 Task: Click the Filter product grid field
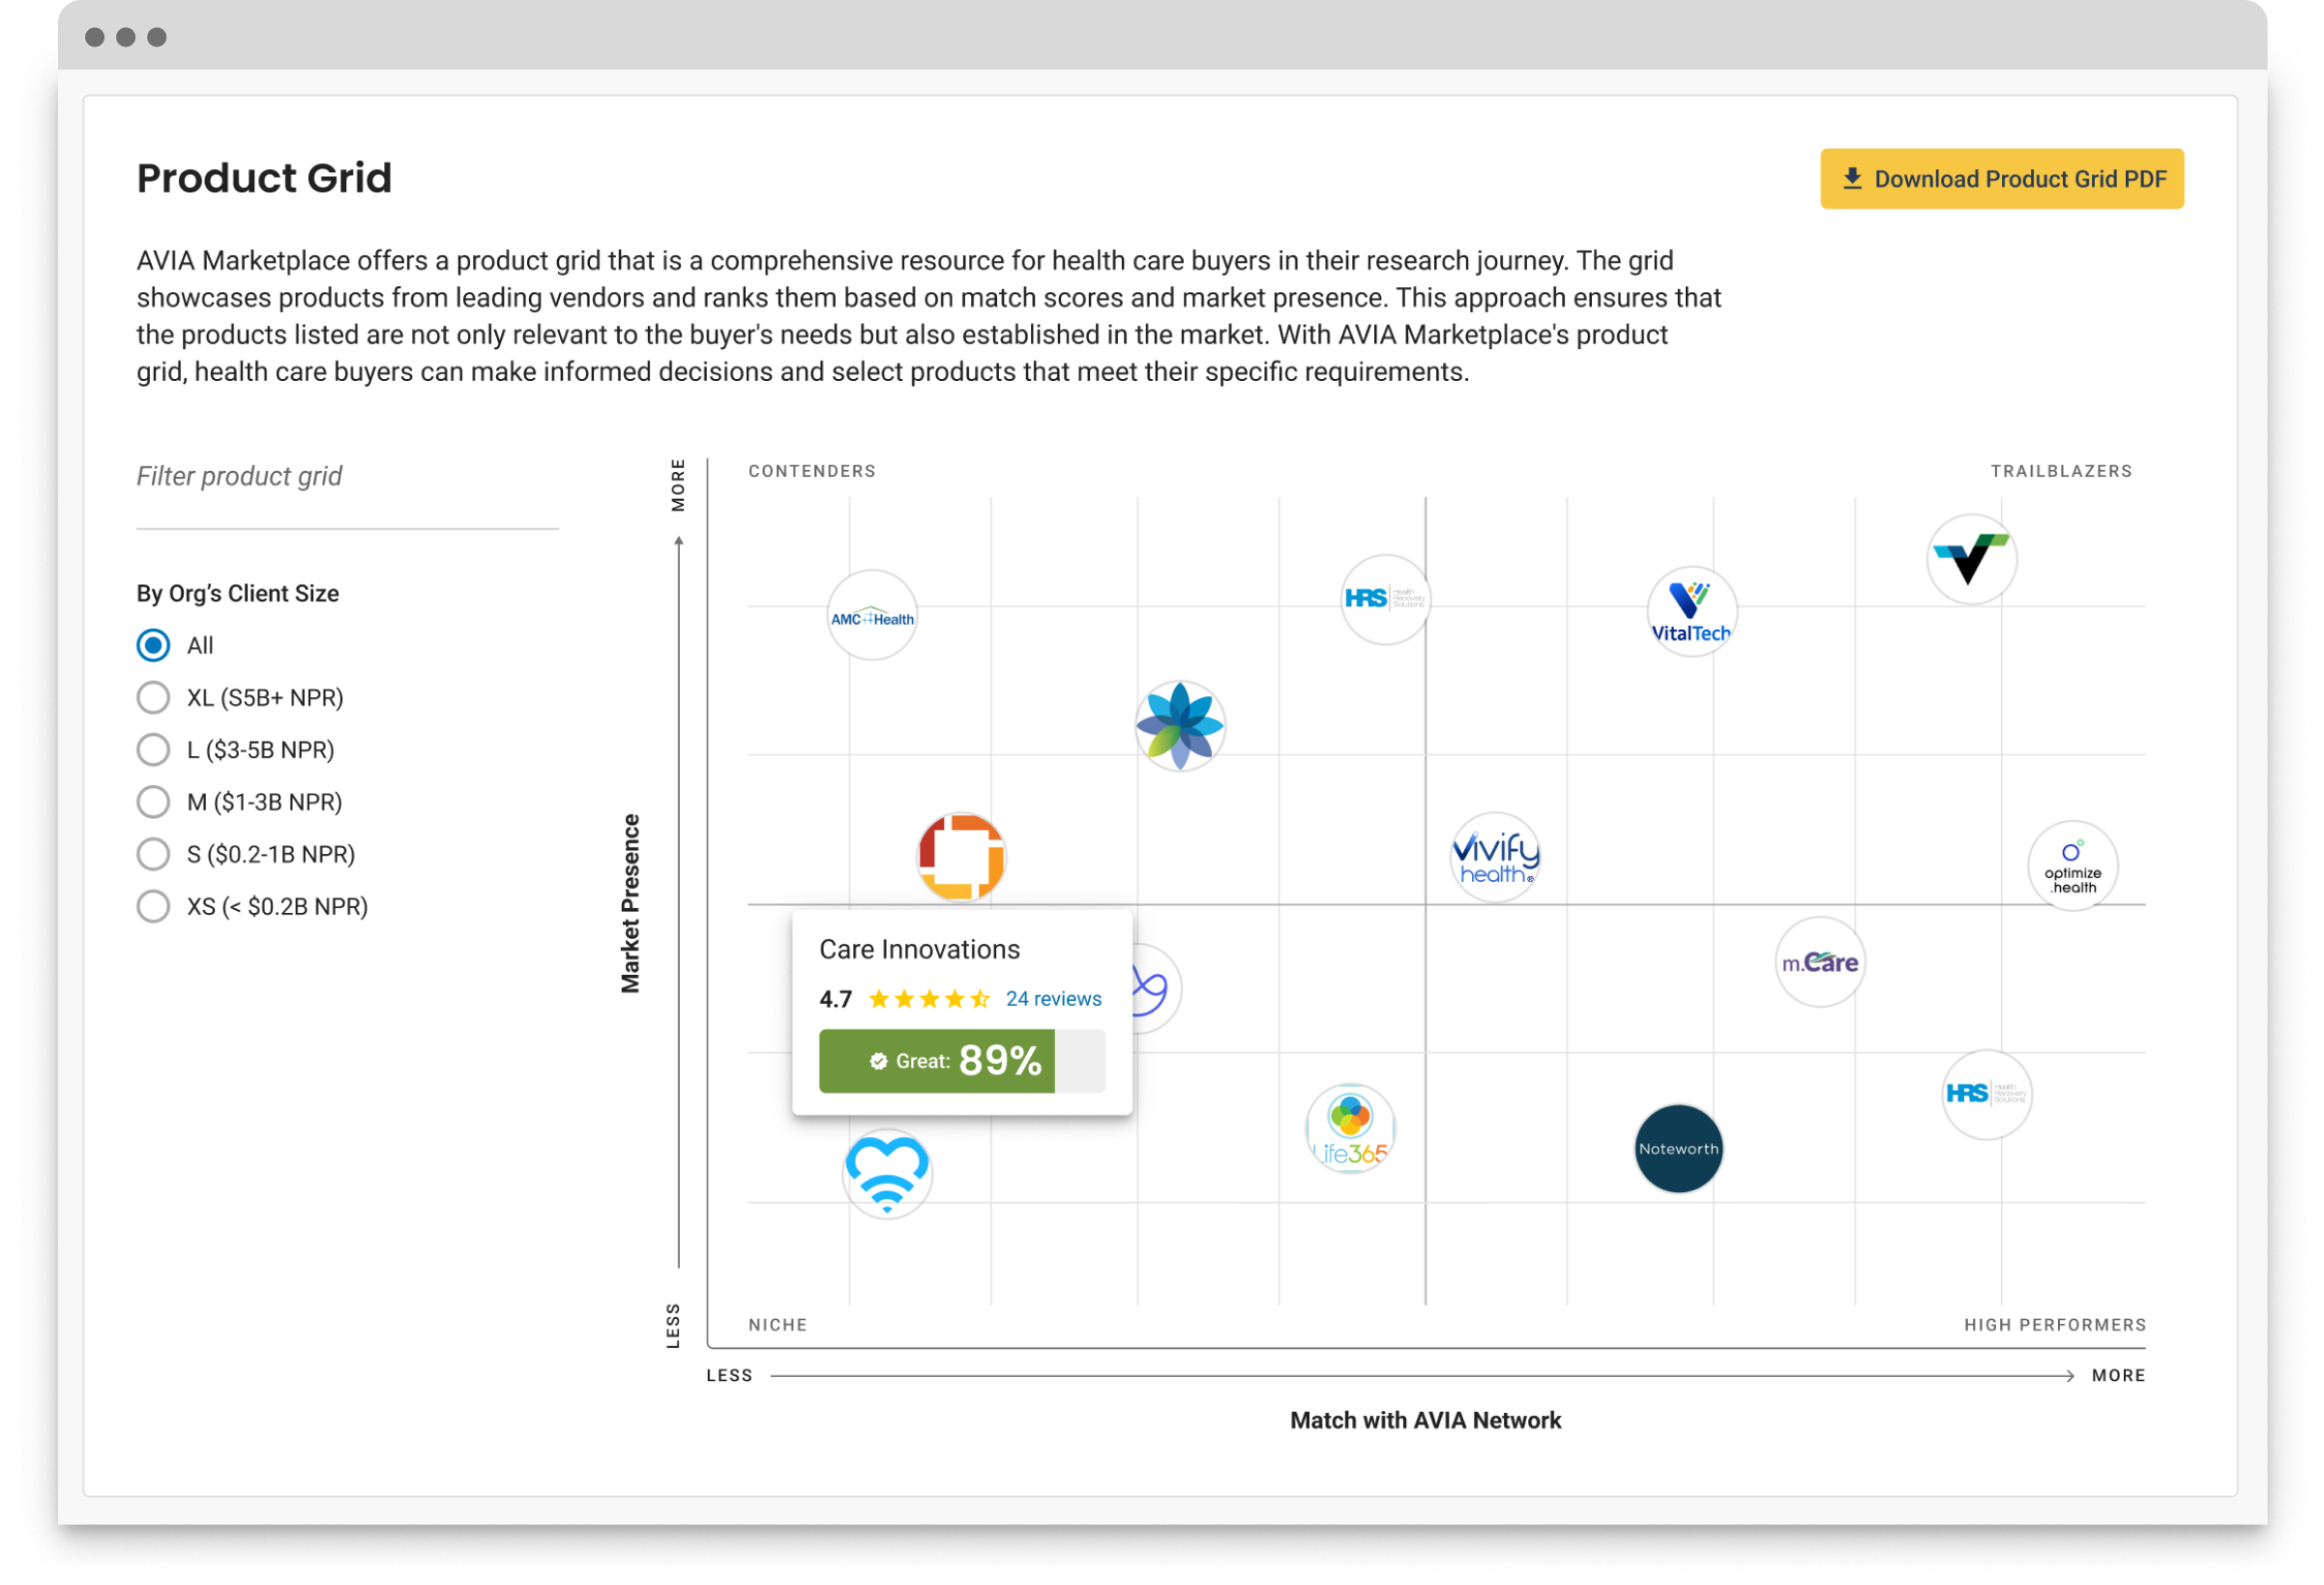pos(346,477)
